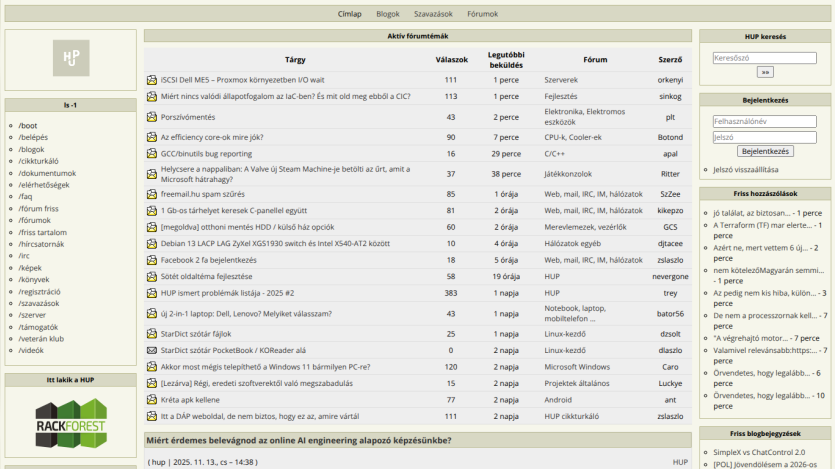
Task: Open recent comment jó találat, az biztosan
Action: tap(752, 213)
